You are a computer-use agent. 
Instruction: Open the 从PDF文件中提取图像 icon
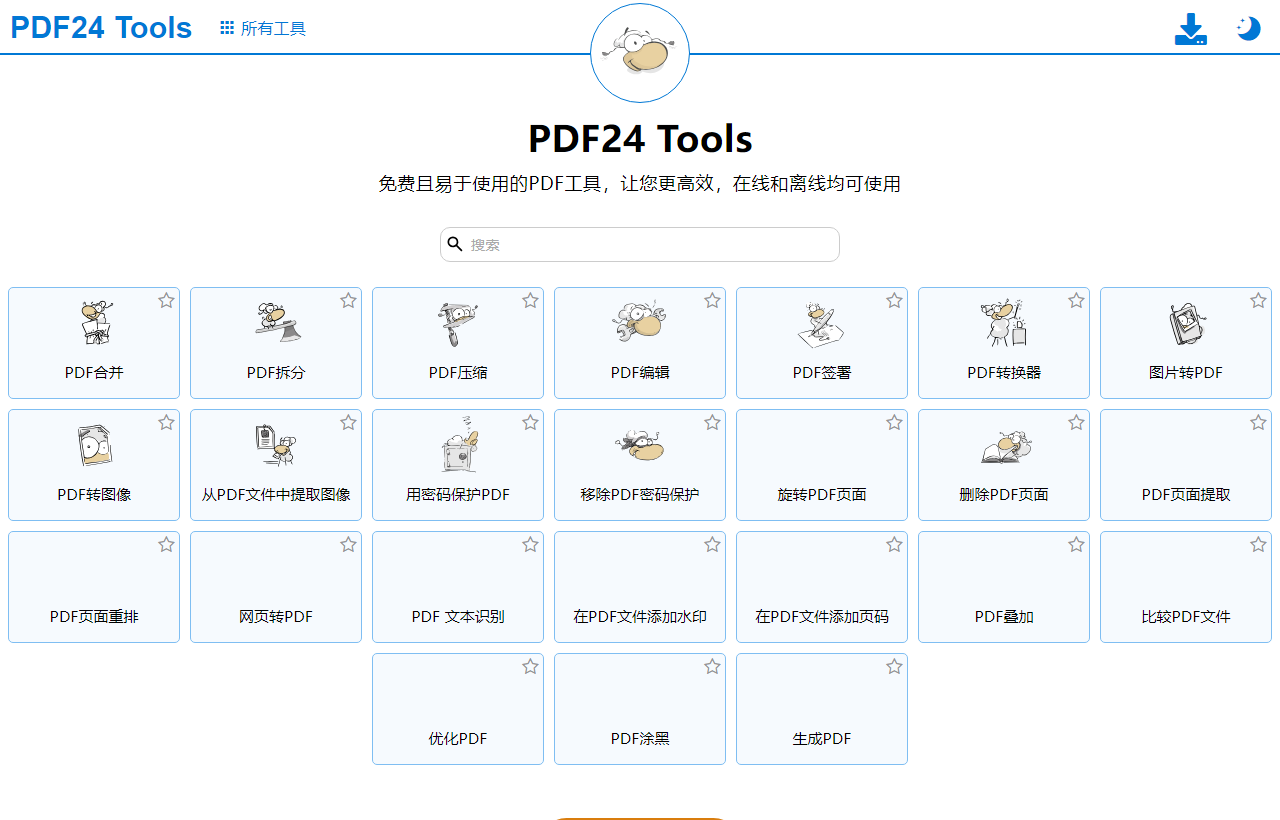(277, 445)
